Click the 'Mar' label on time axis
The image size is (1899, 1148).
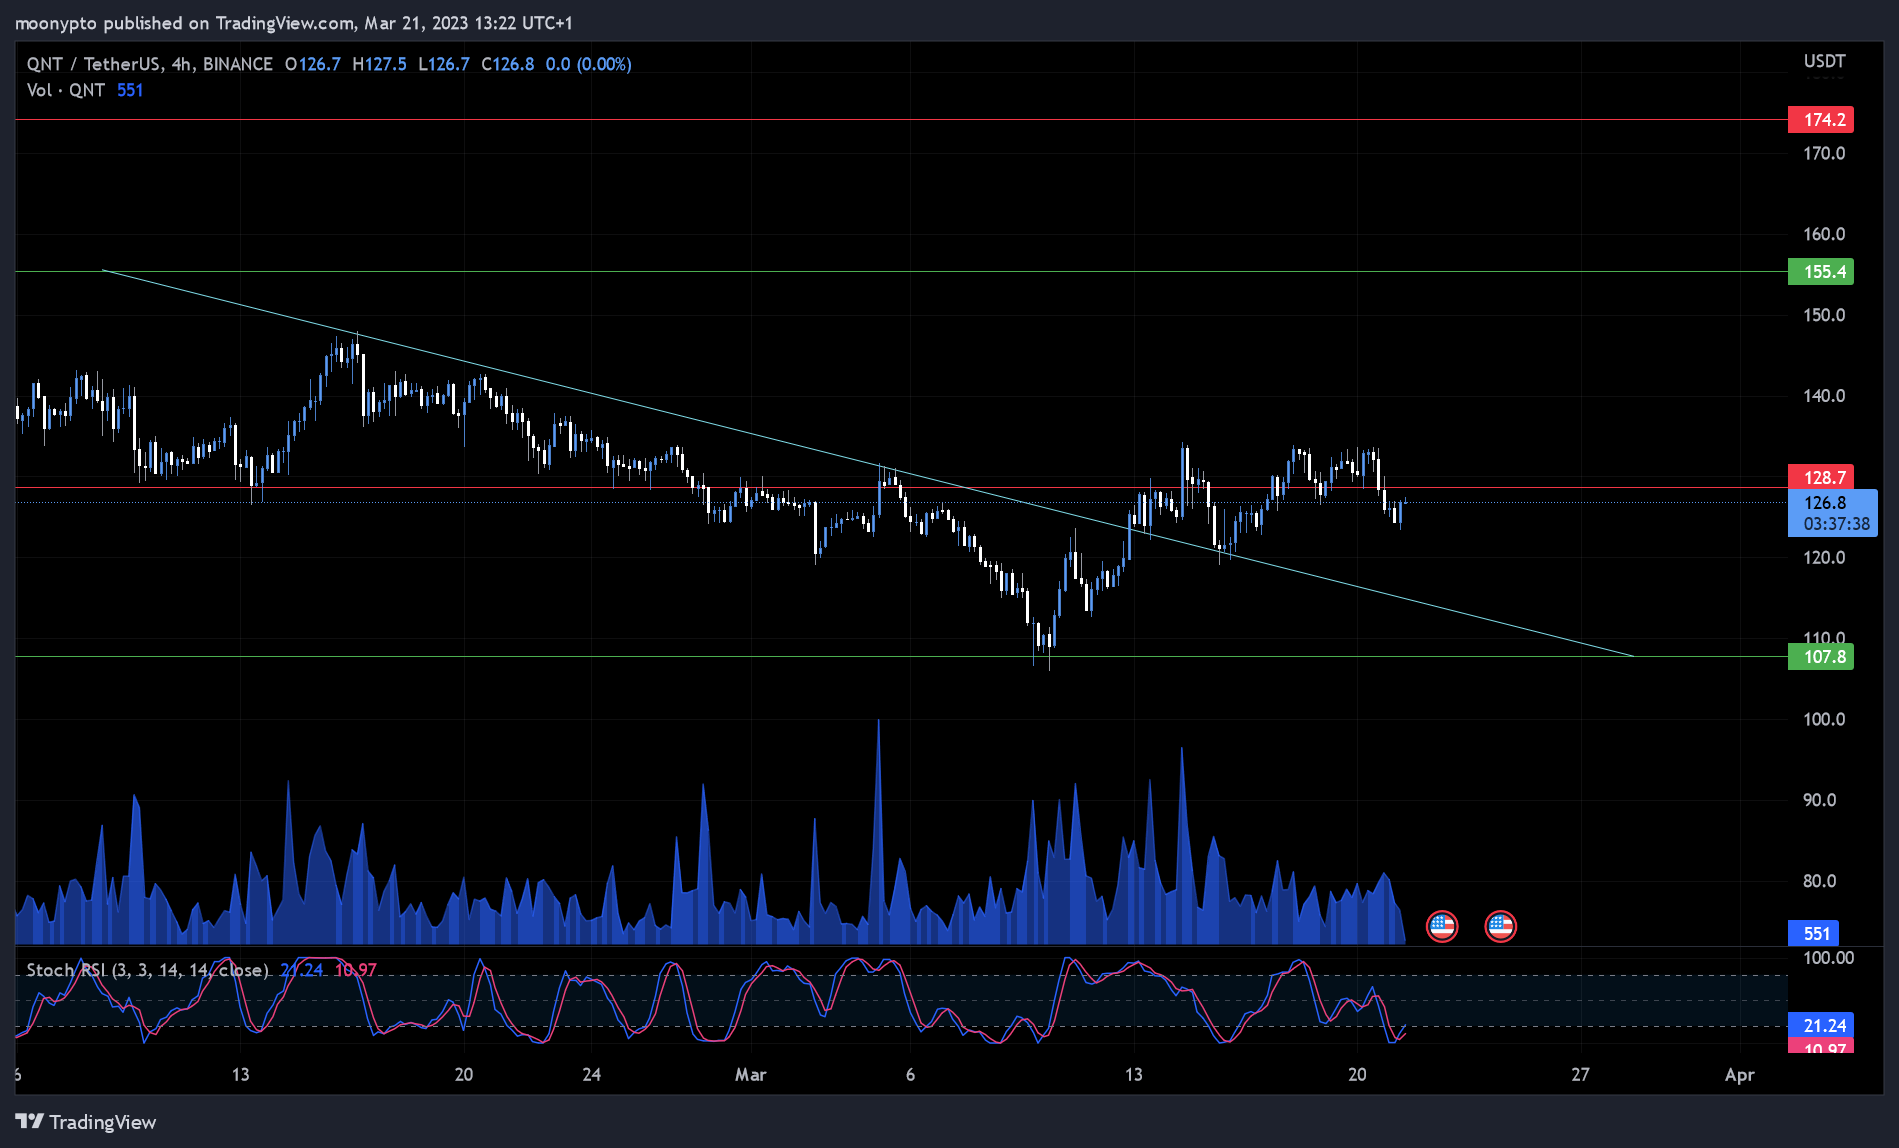click(750, 1075)
